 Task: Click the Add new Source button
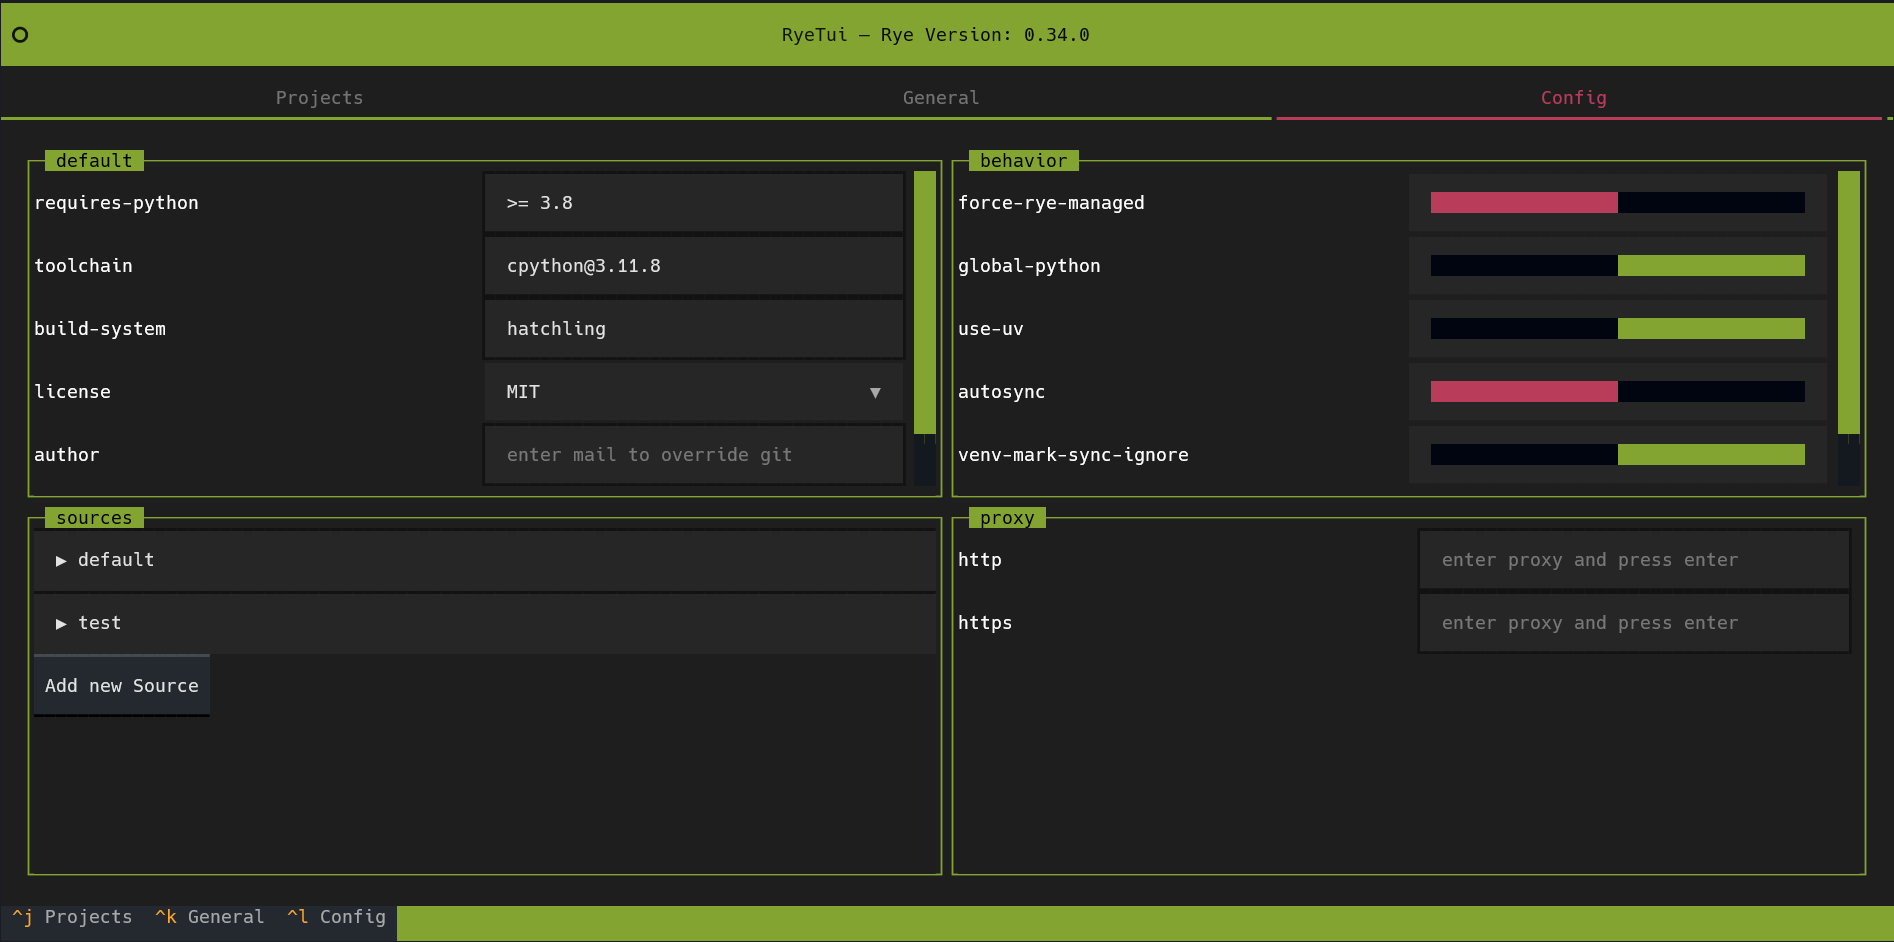(122, 686)
